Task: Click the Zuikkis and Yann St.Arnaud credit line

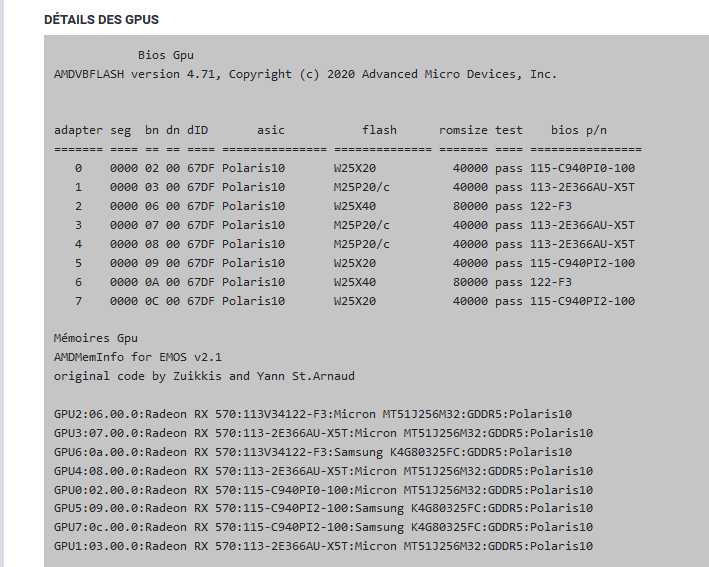Action: [x=204, y=376]
